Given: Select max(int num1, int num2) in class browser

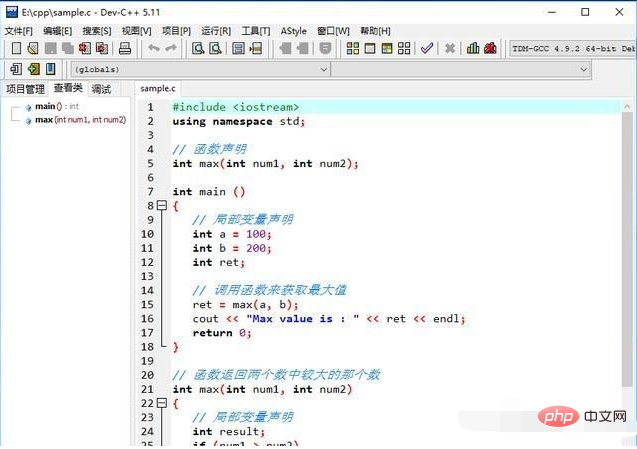Looking at the screenshot, I should coord(80,120).
